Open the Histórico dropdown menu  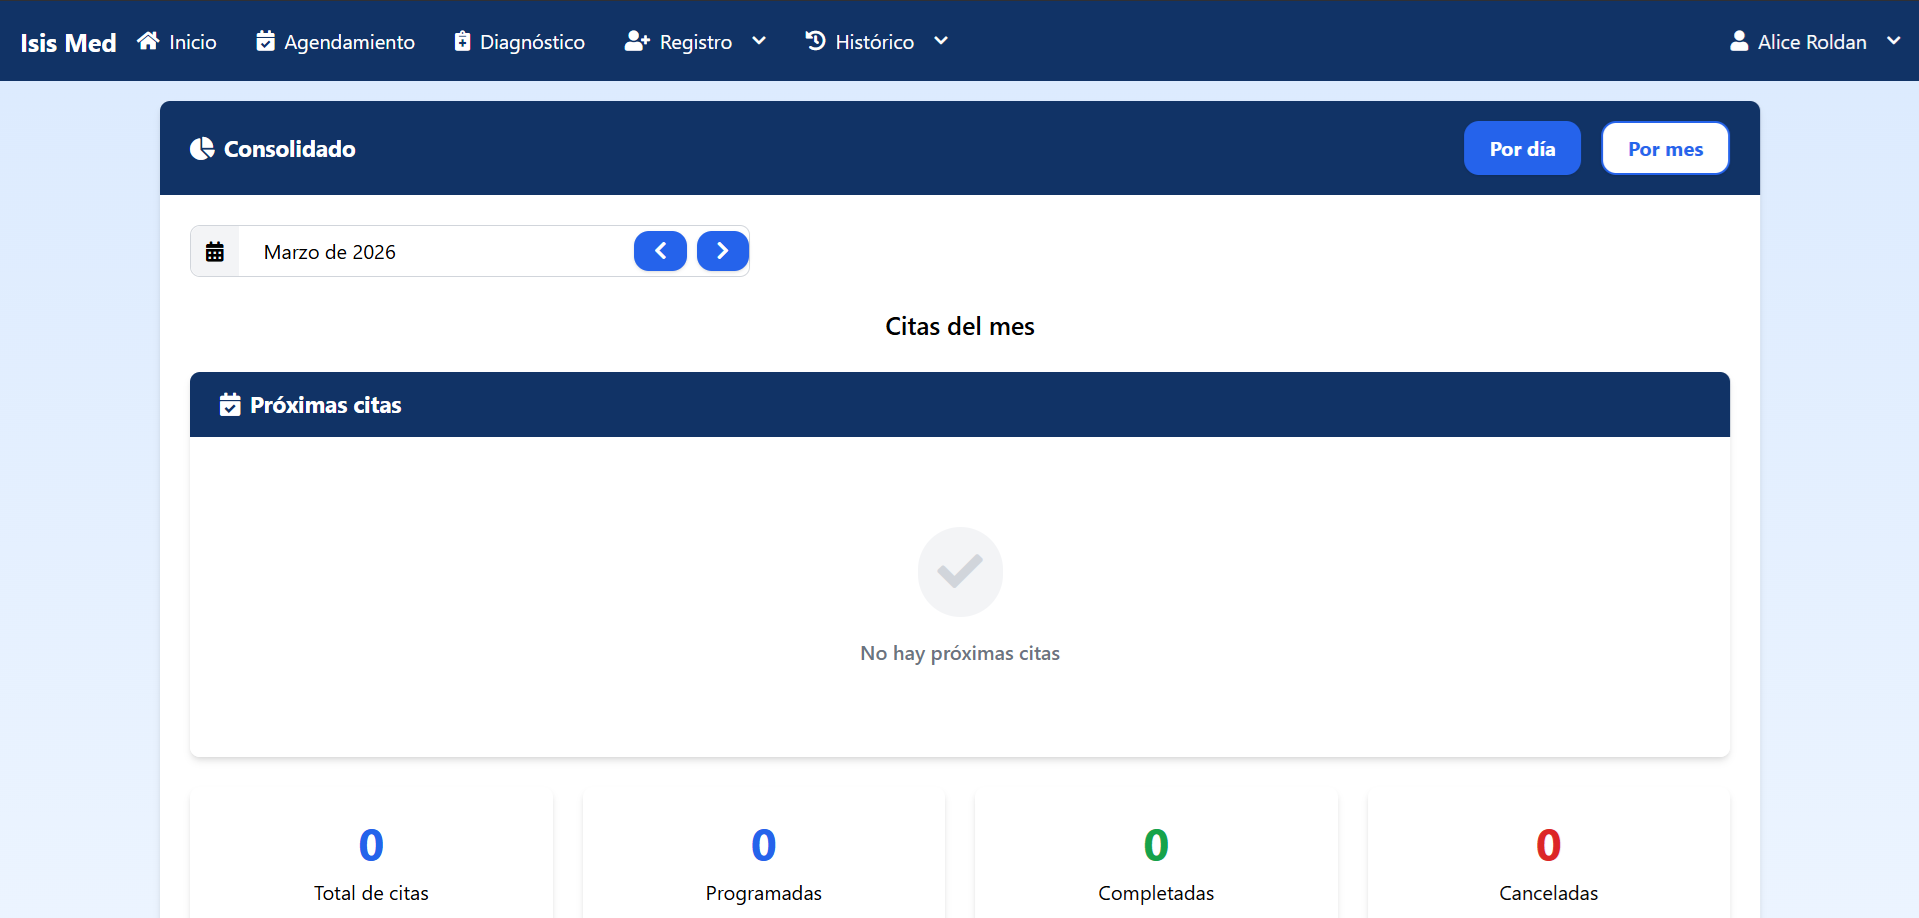click(x=940, y=41)
